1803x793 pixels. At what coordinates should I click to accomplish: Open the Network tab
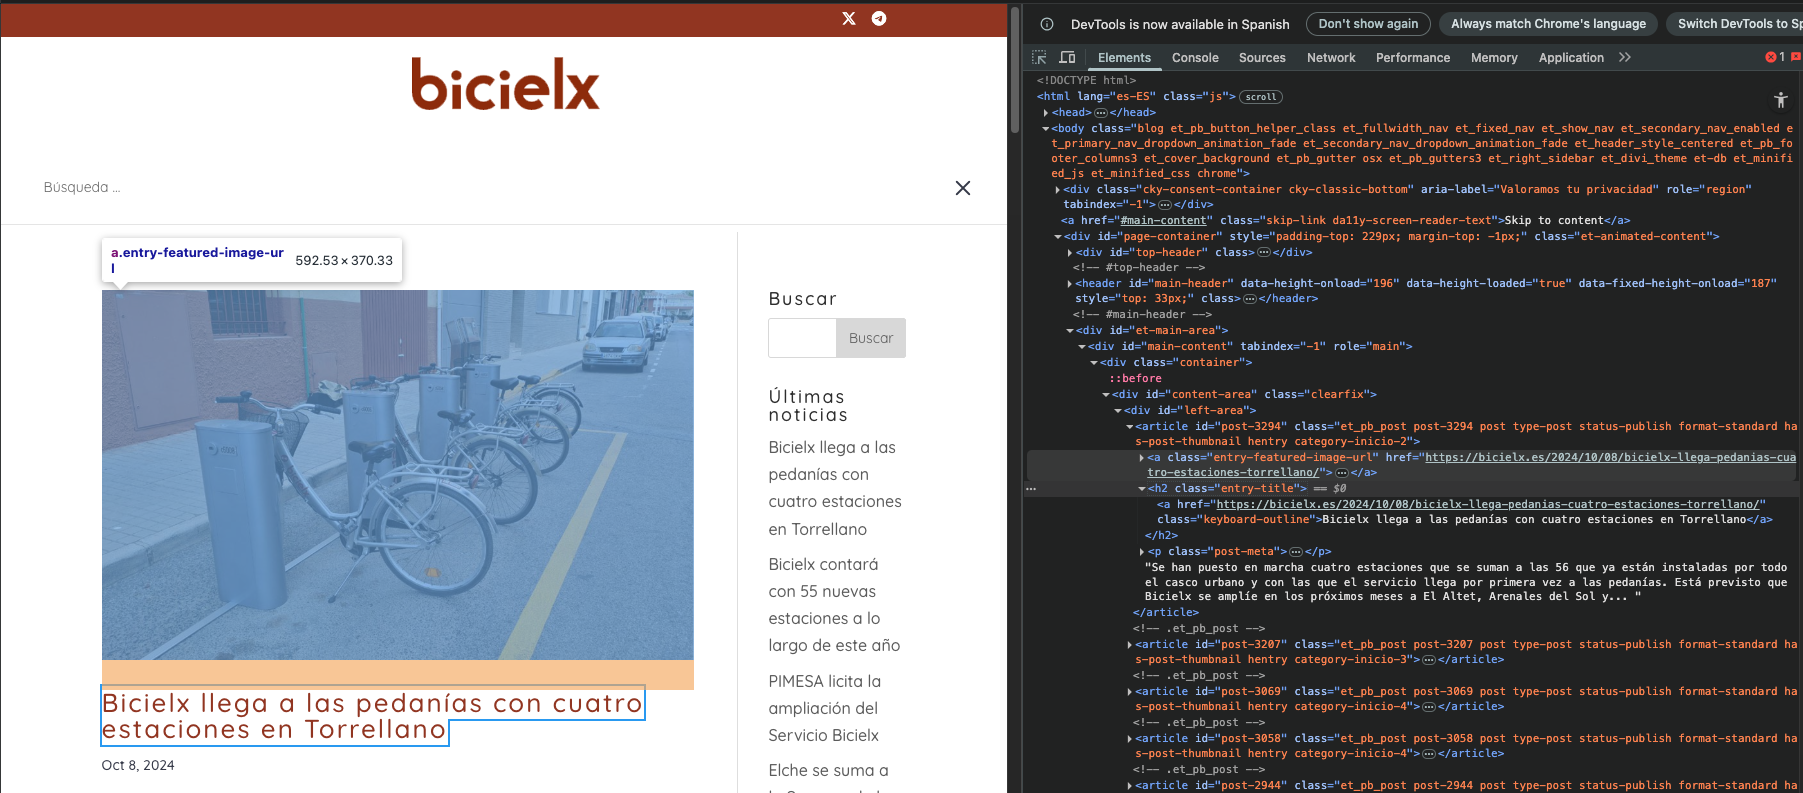[1331, 58]
